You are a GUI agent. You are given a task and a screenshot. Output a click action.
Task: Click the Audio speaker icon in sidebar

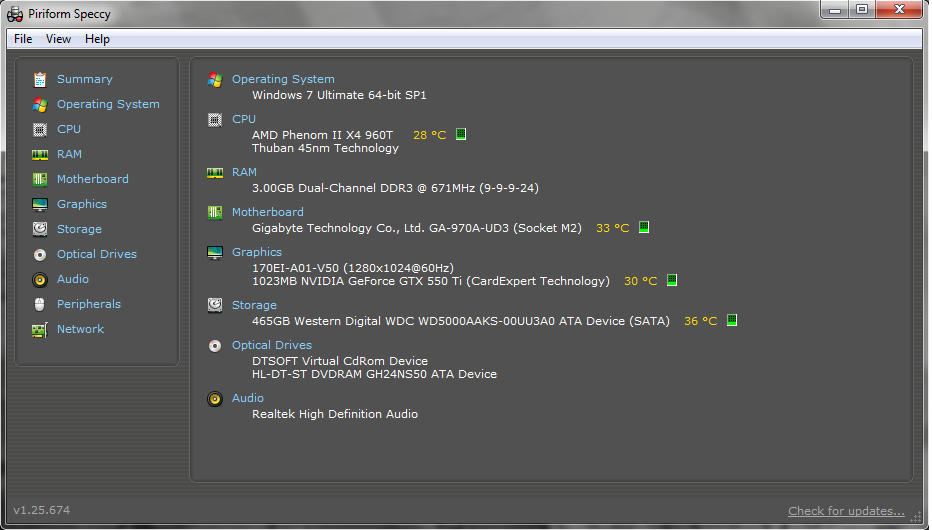click(x=40, y=280)
